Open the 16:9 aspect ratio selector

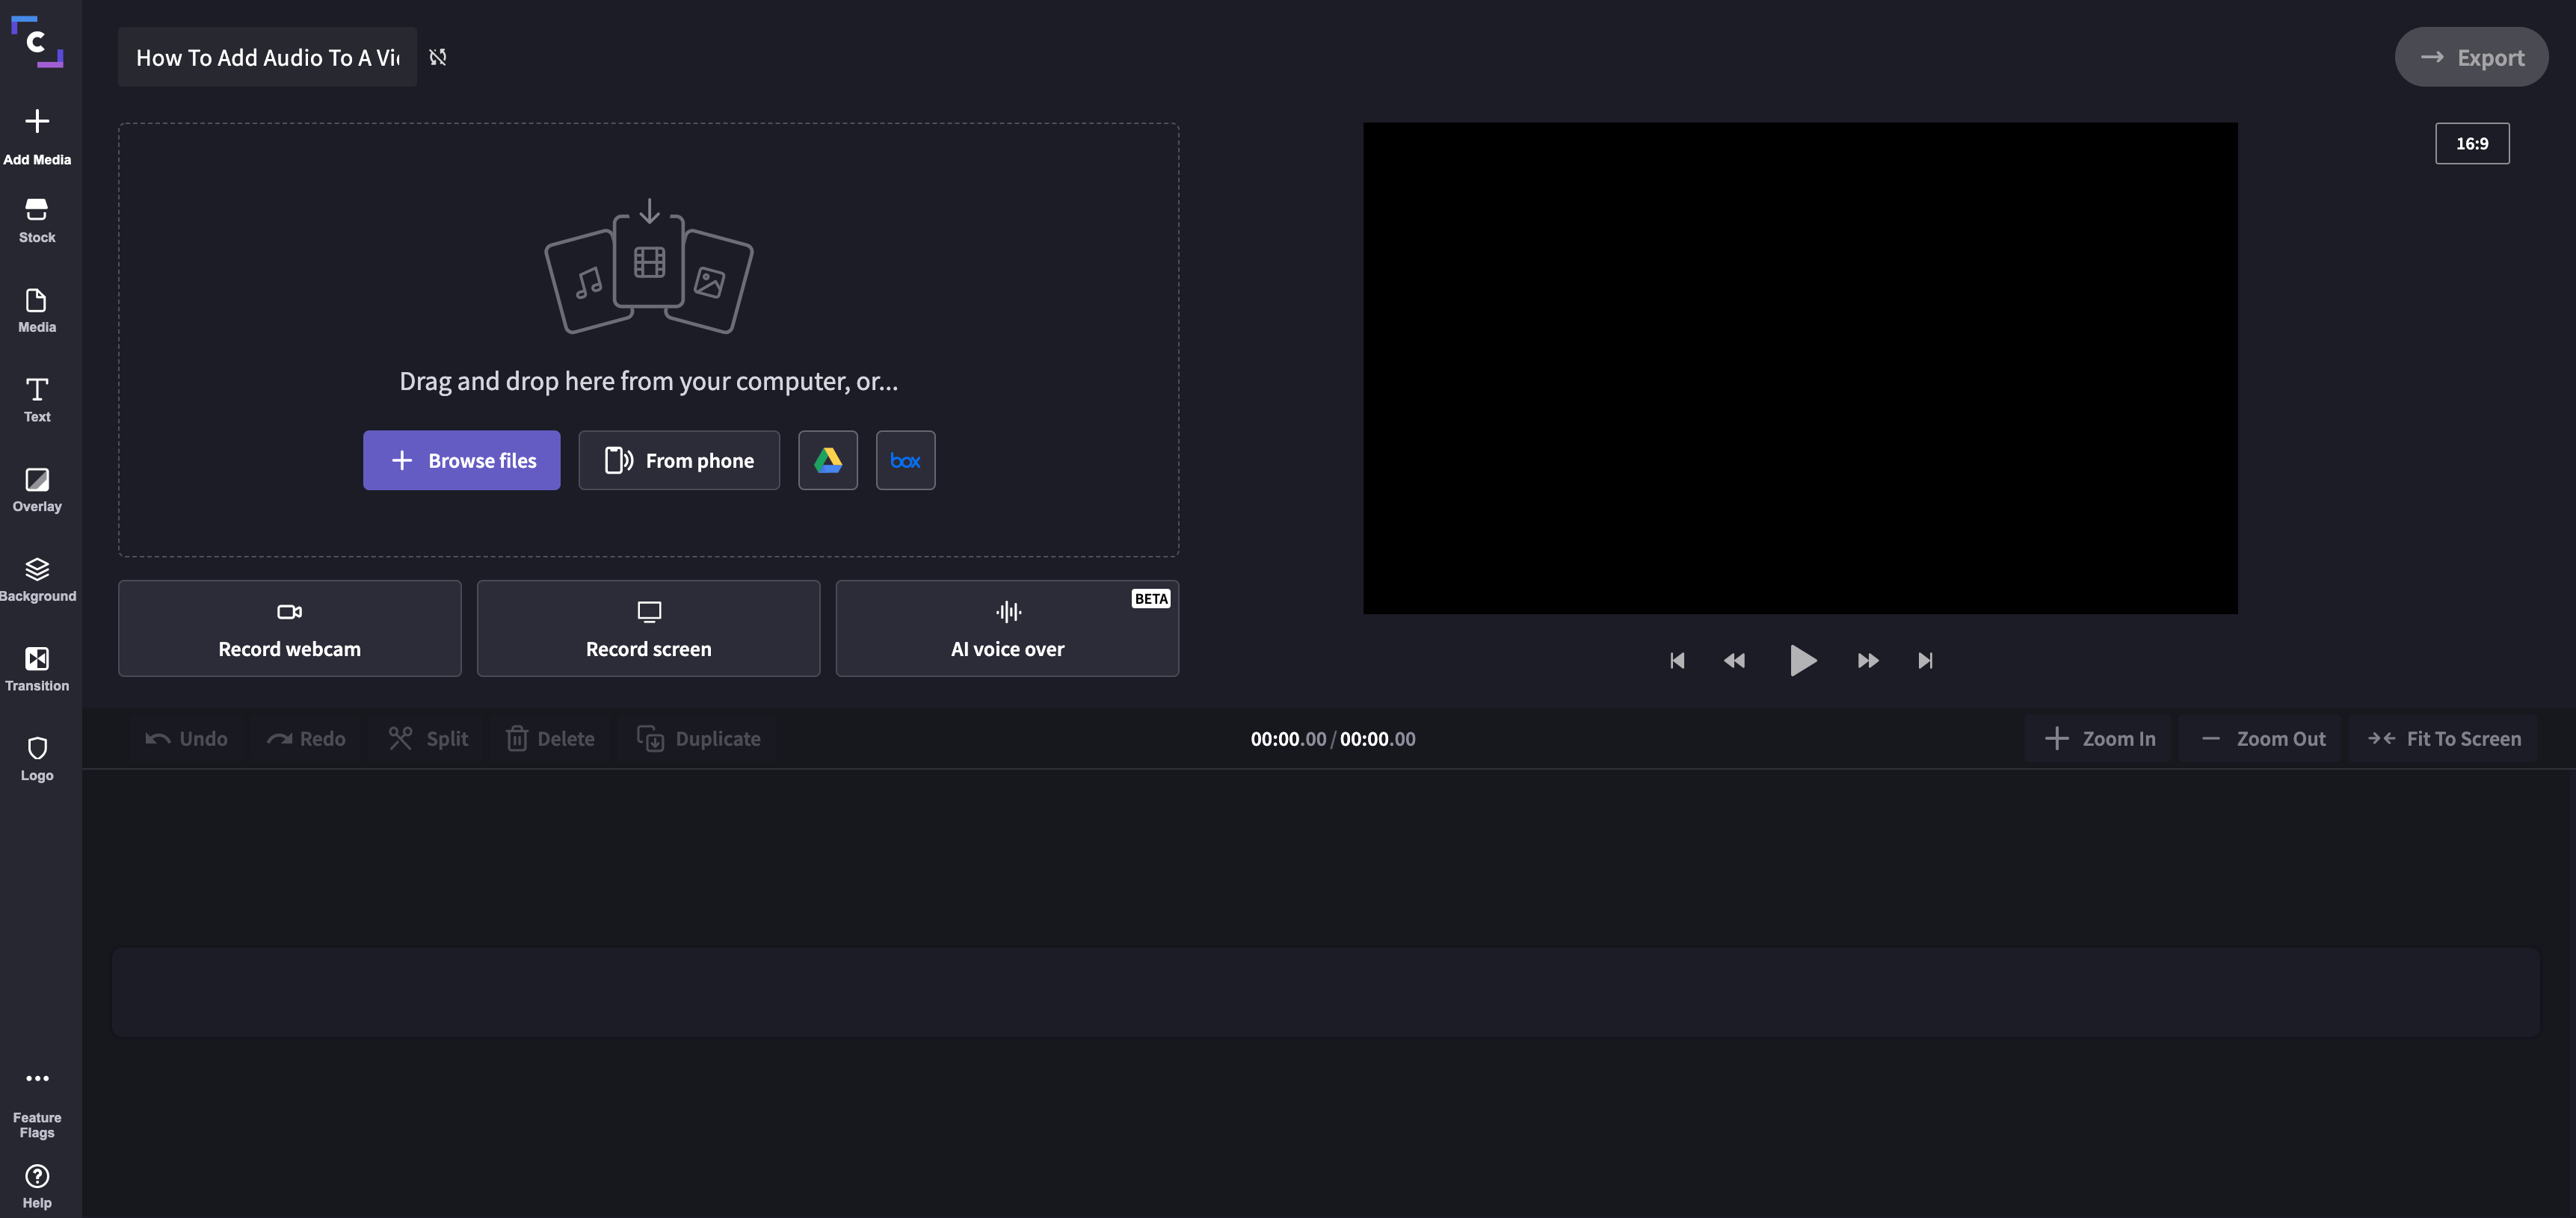pos(2471,143)
